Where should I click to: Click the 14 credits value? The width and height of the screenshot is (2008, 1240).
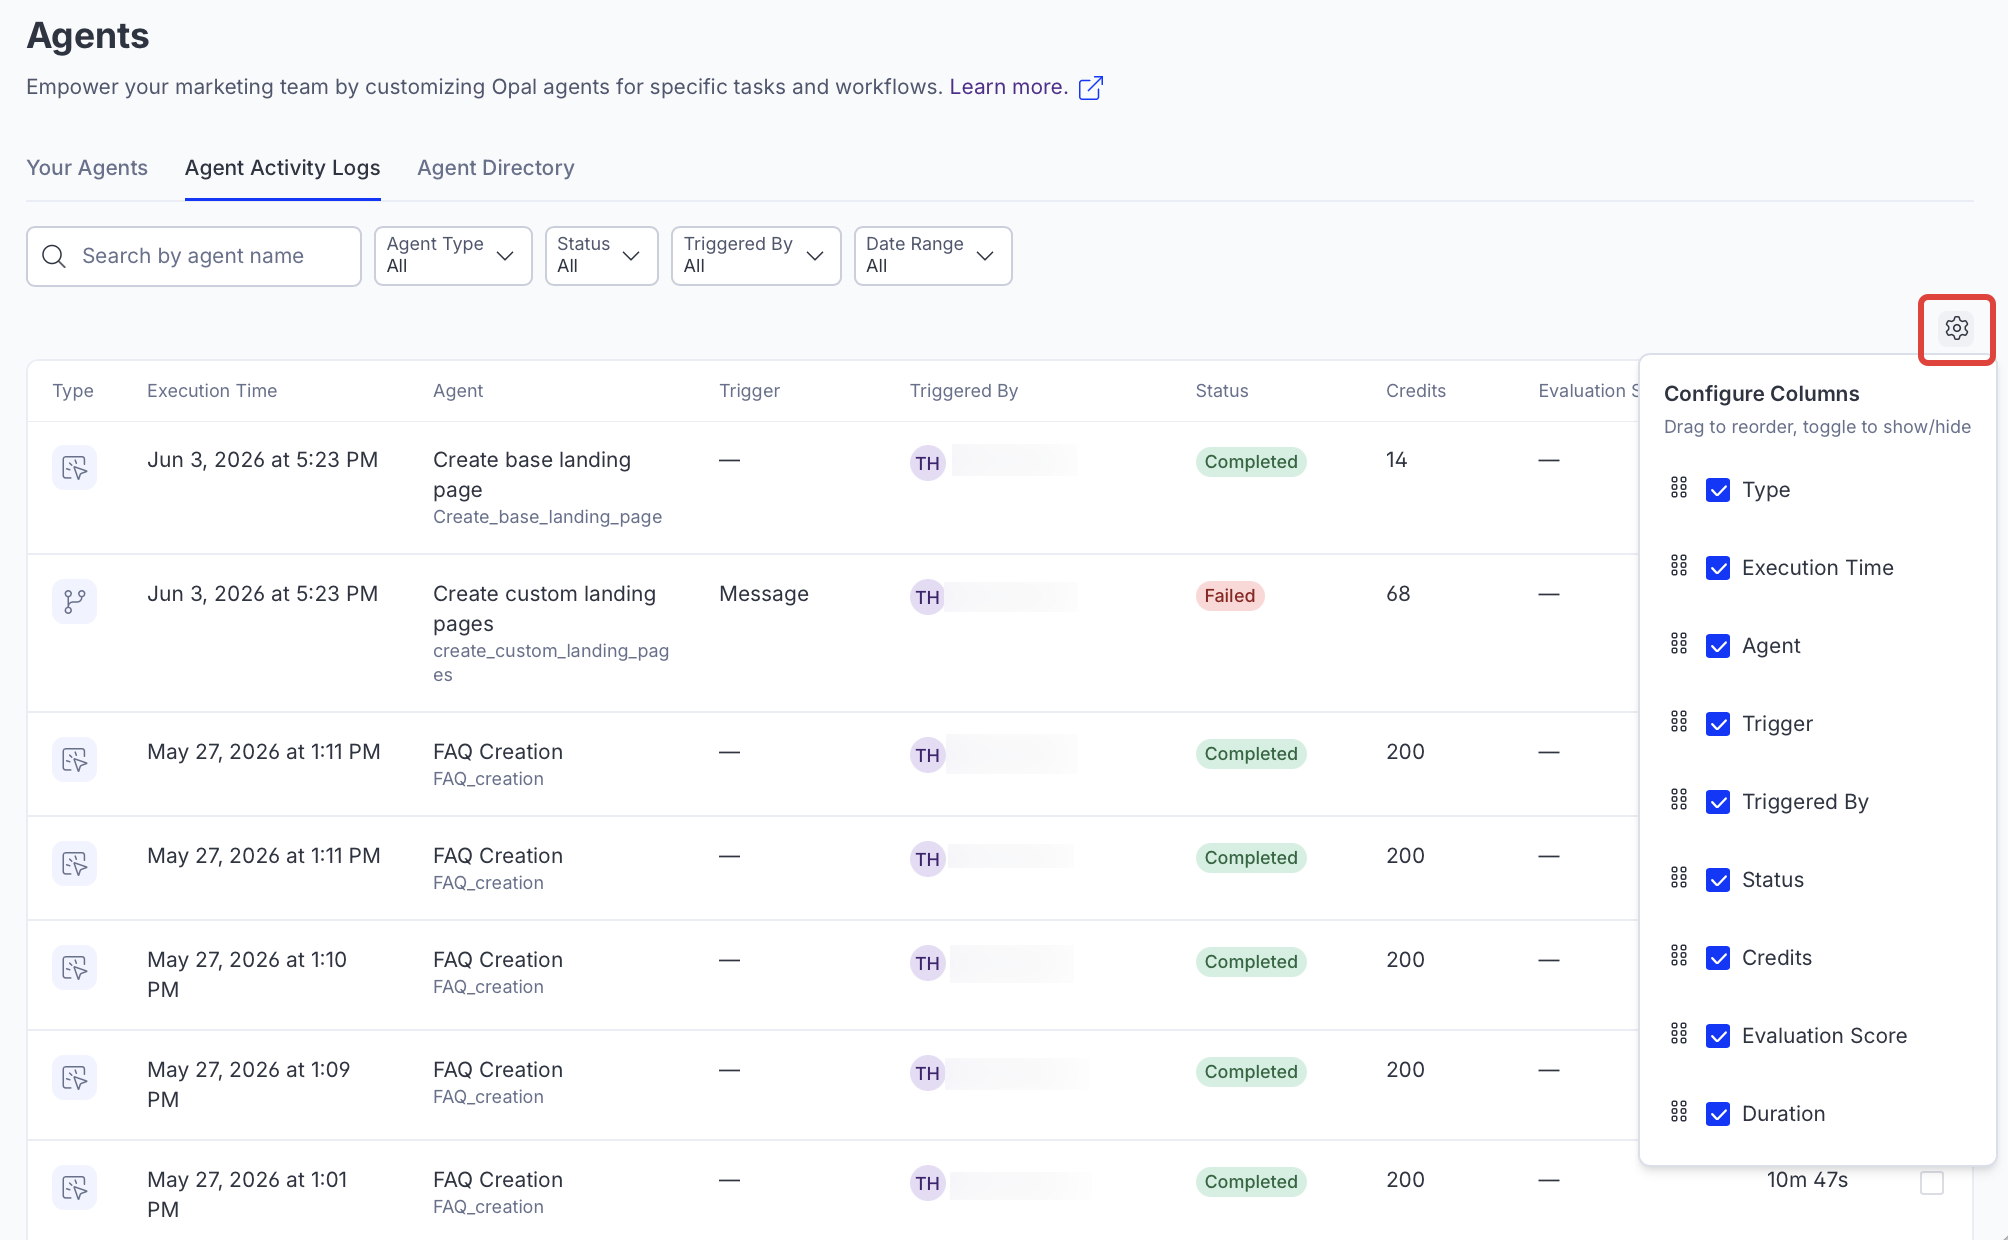pyautogui.click(x=1396, y=460)
